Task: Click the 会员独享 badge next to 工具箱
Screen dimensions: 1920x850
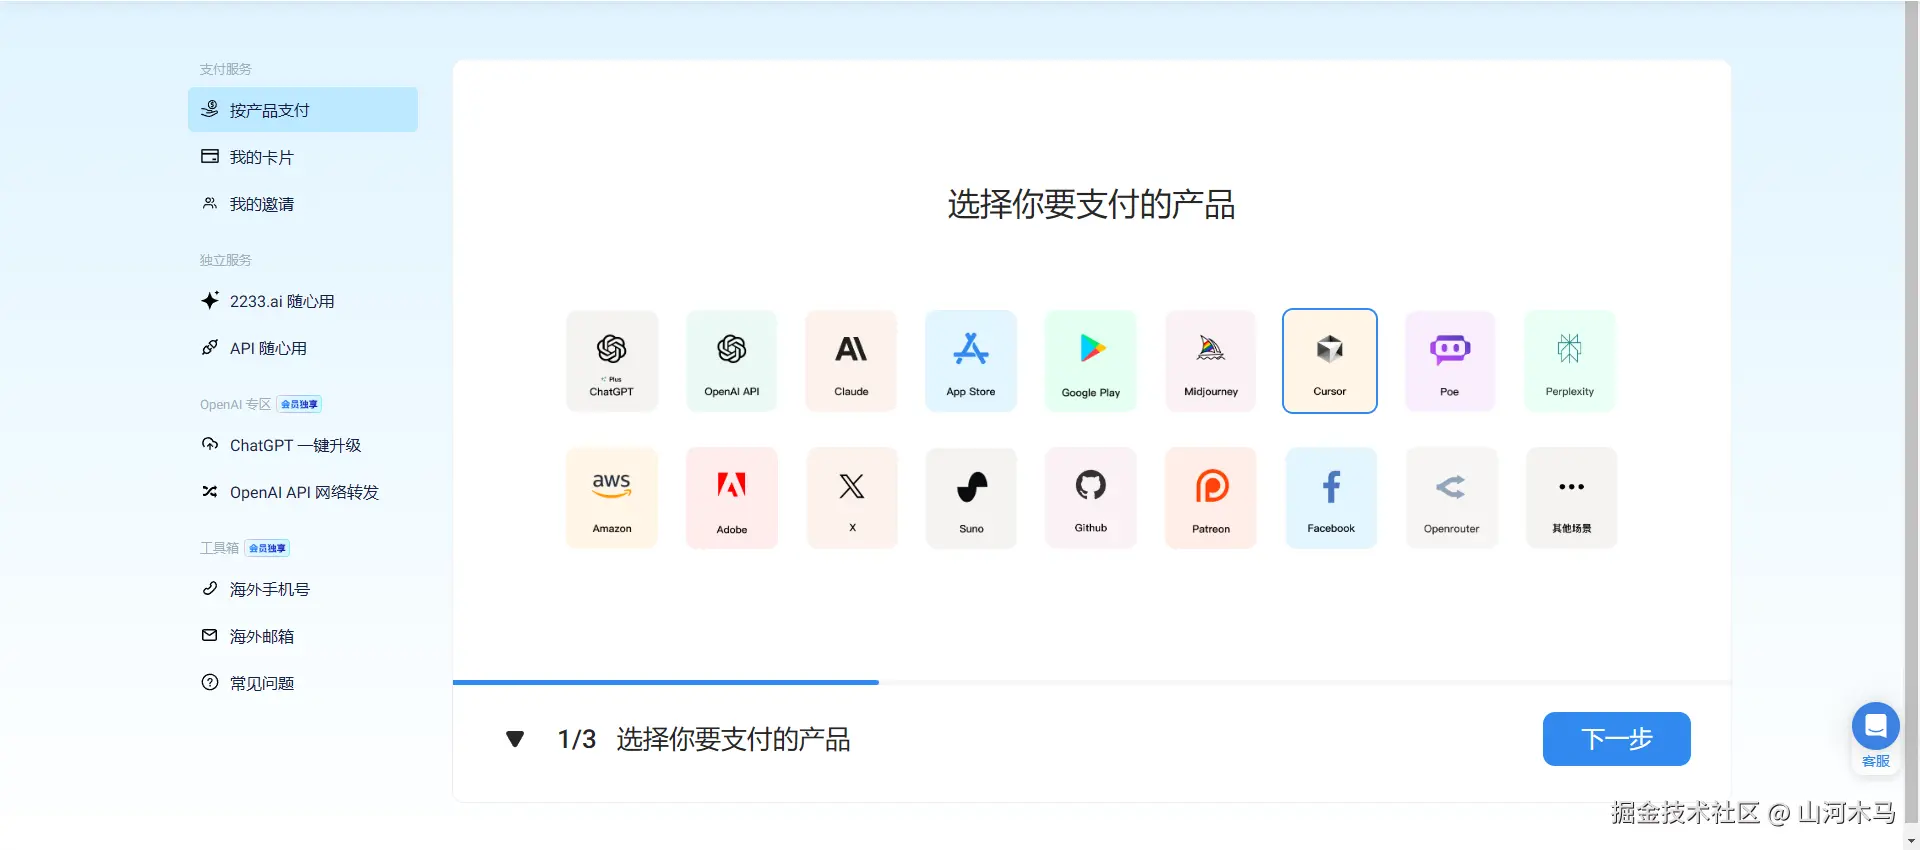Action: [267, 548]
